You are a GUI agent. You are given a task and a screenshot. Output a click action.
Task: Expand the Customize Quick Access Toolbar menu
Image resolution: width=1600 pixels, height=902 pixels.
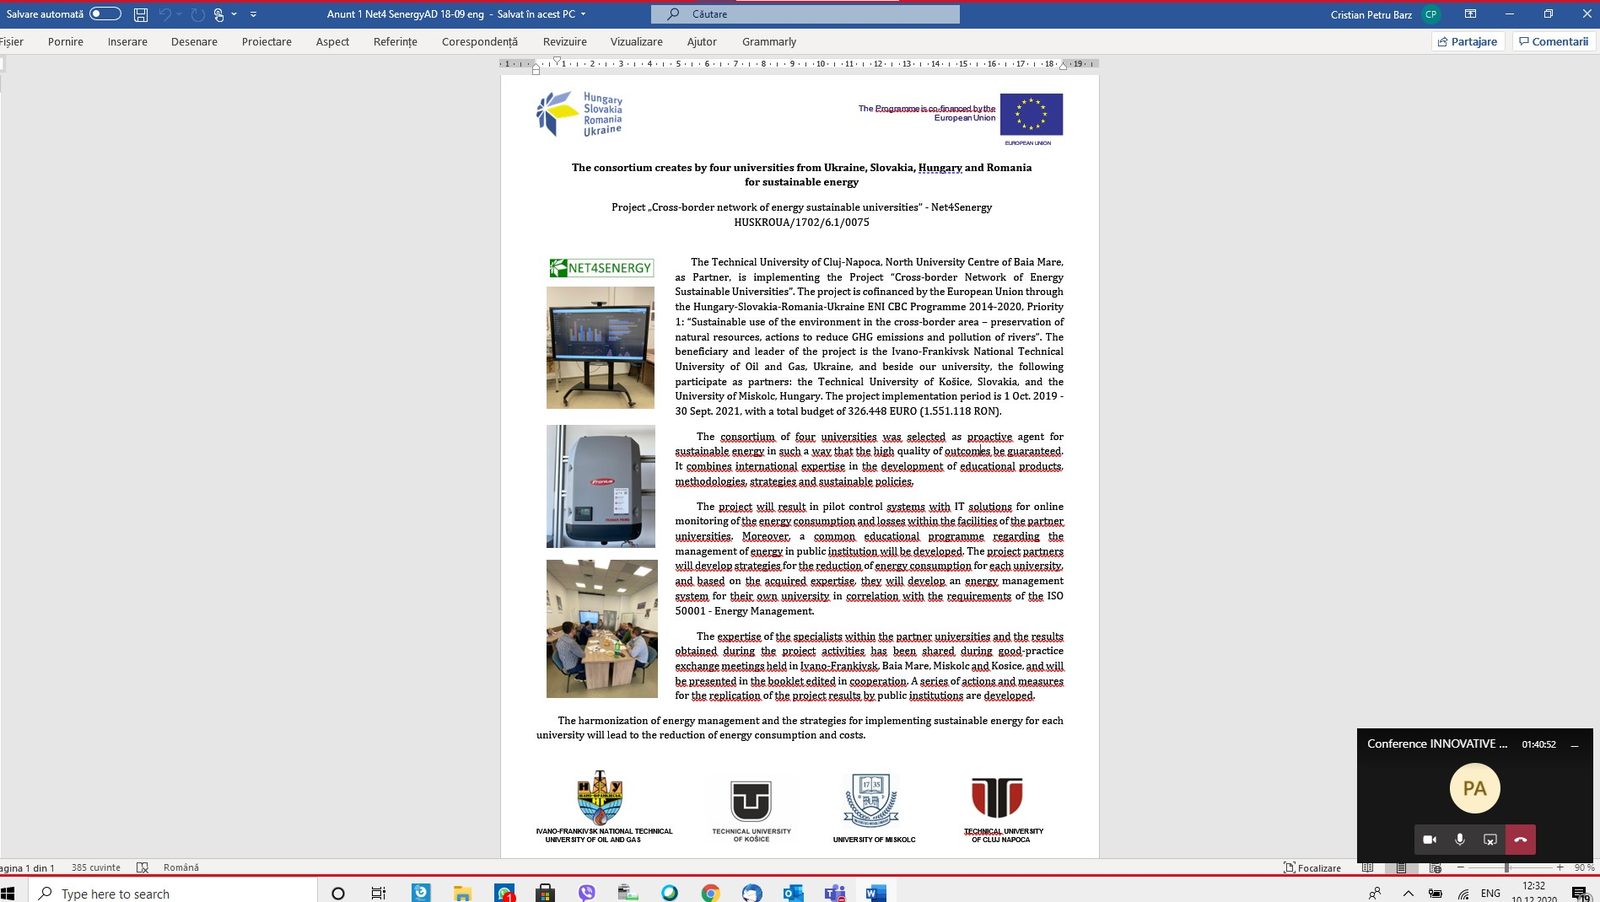[253, 14]
